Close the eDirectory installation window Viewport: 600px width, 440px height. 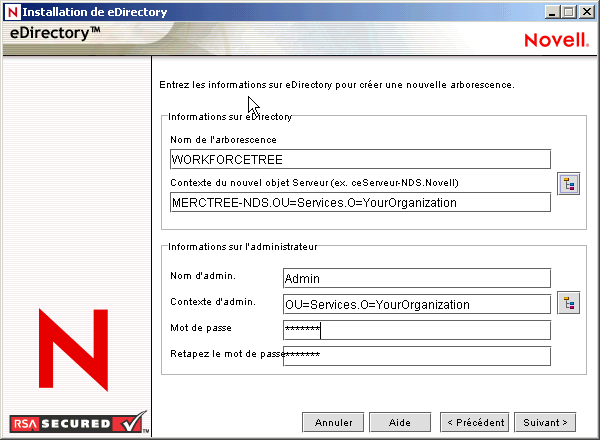click(587, 12)
